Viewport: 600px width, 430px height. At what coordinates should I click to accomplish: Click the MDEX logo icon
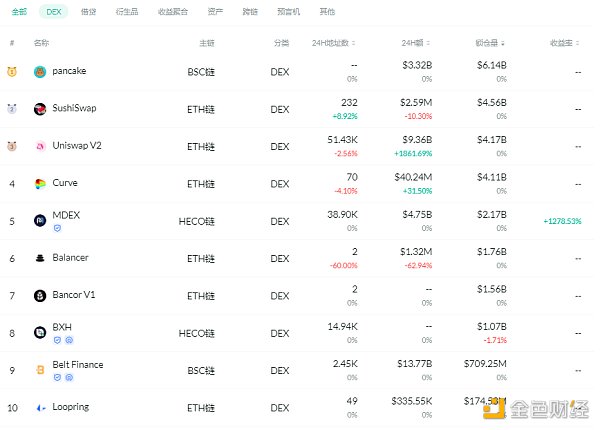click(40, 220)
